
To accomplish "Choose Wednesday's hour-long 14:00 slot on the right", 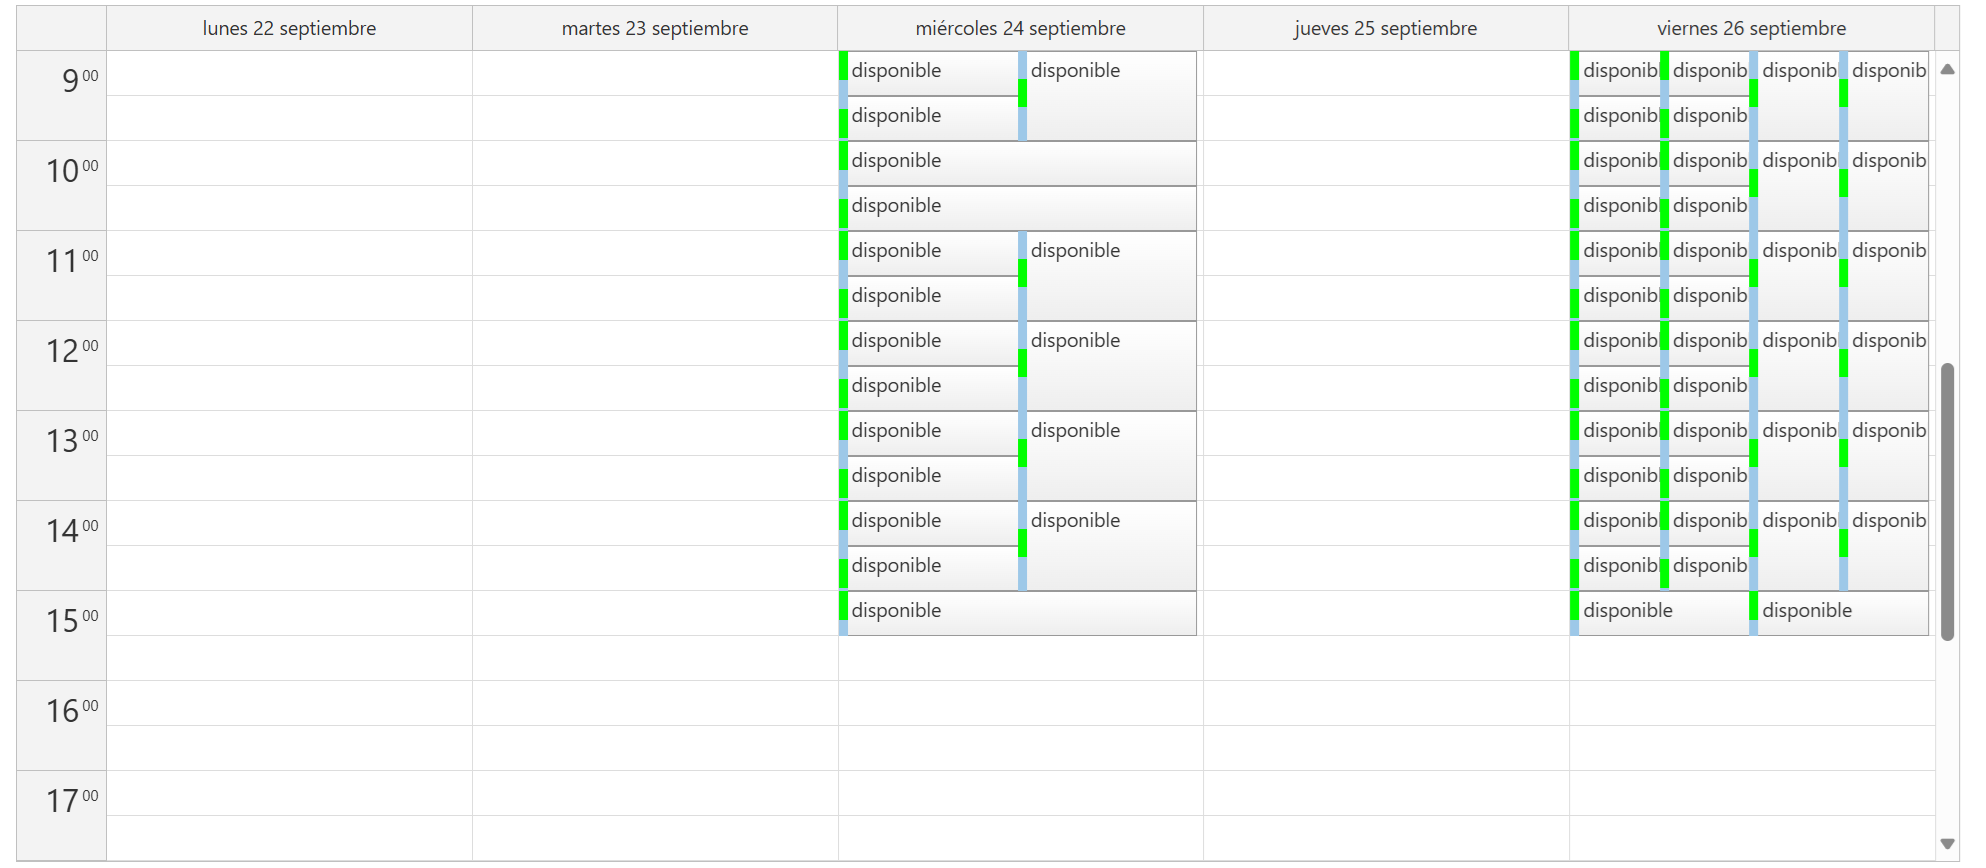I will coord(1110,545).
